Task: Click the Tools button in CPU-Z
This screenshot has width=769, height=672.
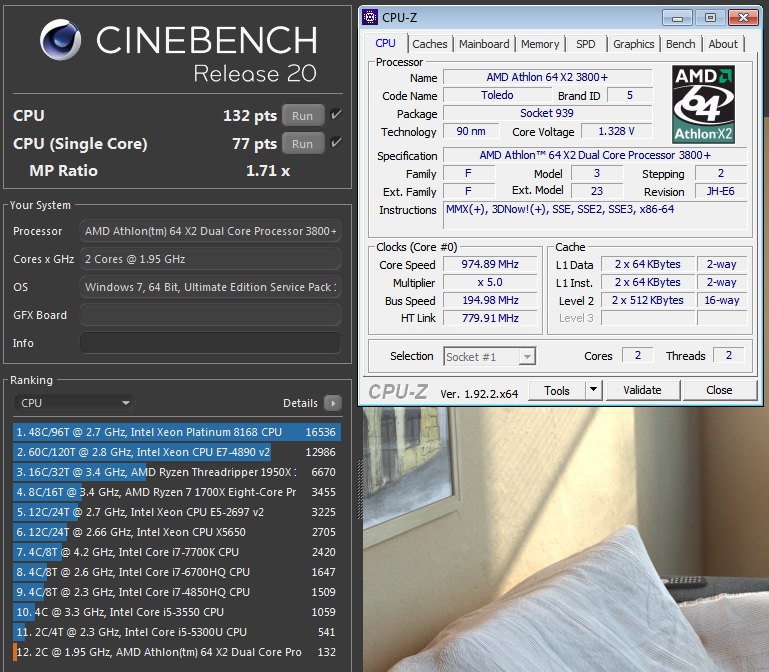Action: pos(557,390)
